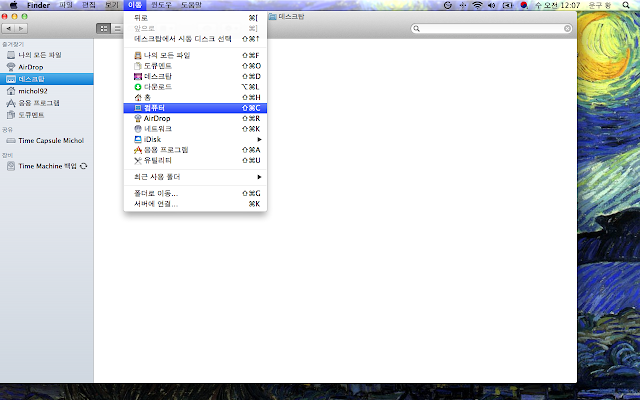Image resolution: width=640 pixels, height=400 pixels.
Task: Choose 데스크탑에서 시동 디스크 선택 menu entry
Action: (x=195, y=39)
